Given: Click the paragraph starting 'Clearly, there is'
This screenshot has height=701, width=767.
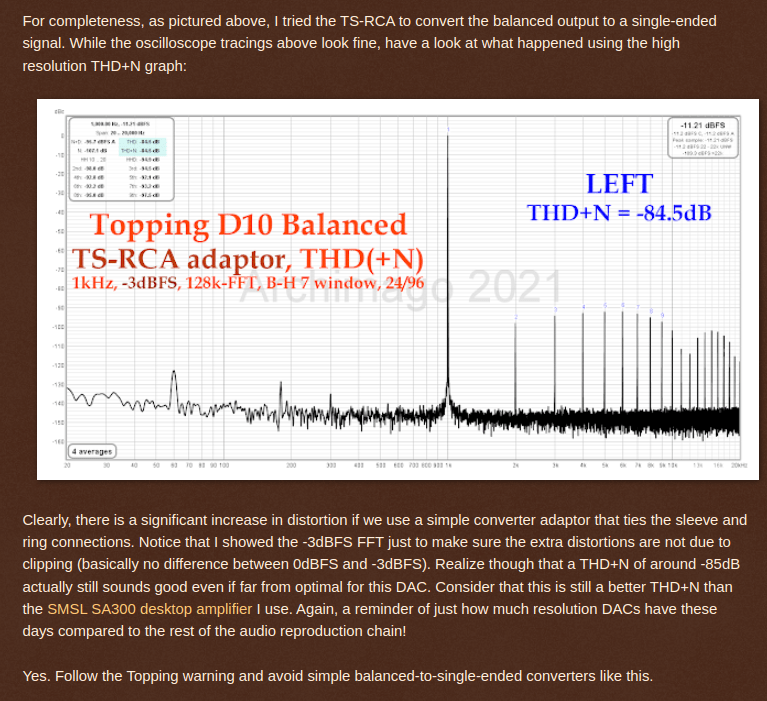Looking at the screenshot, I should (x=384, y=575).
